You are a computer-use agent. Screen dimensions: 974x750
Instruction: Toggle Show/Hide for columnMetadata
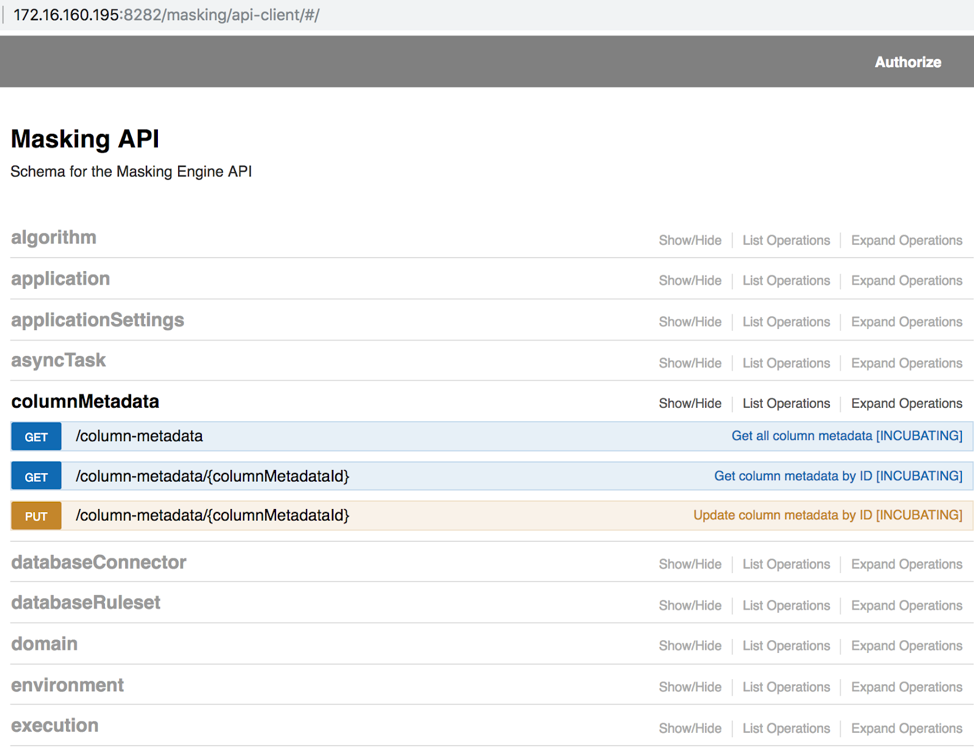coord(690,403)
